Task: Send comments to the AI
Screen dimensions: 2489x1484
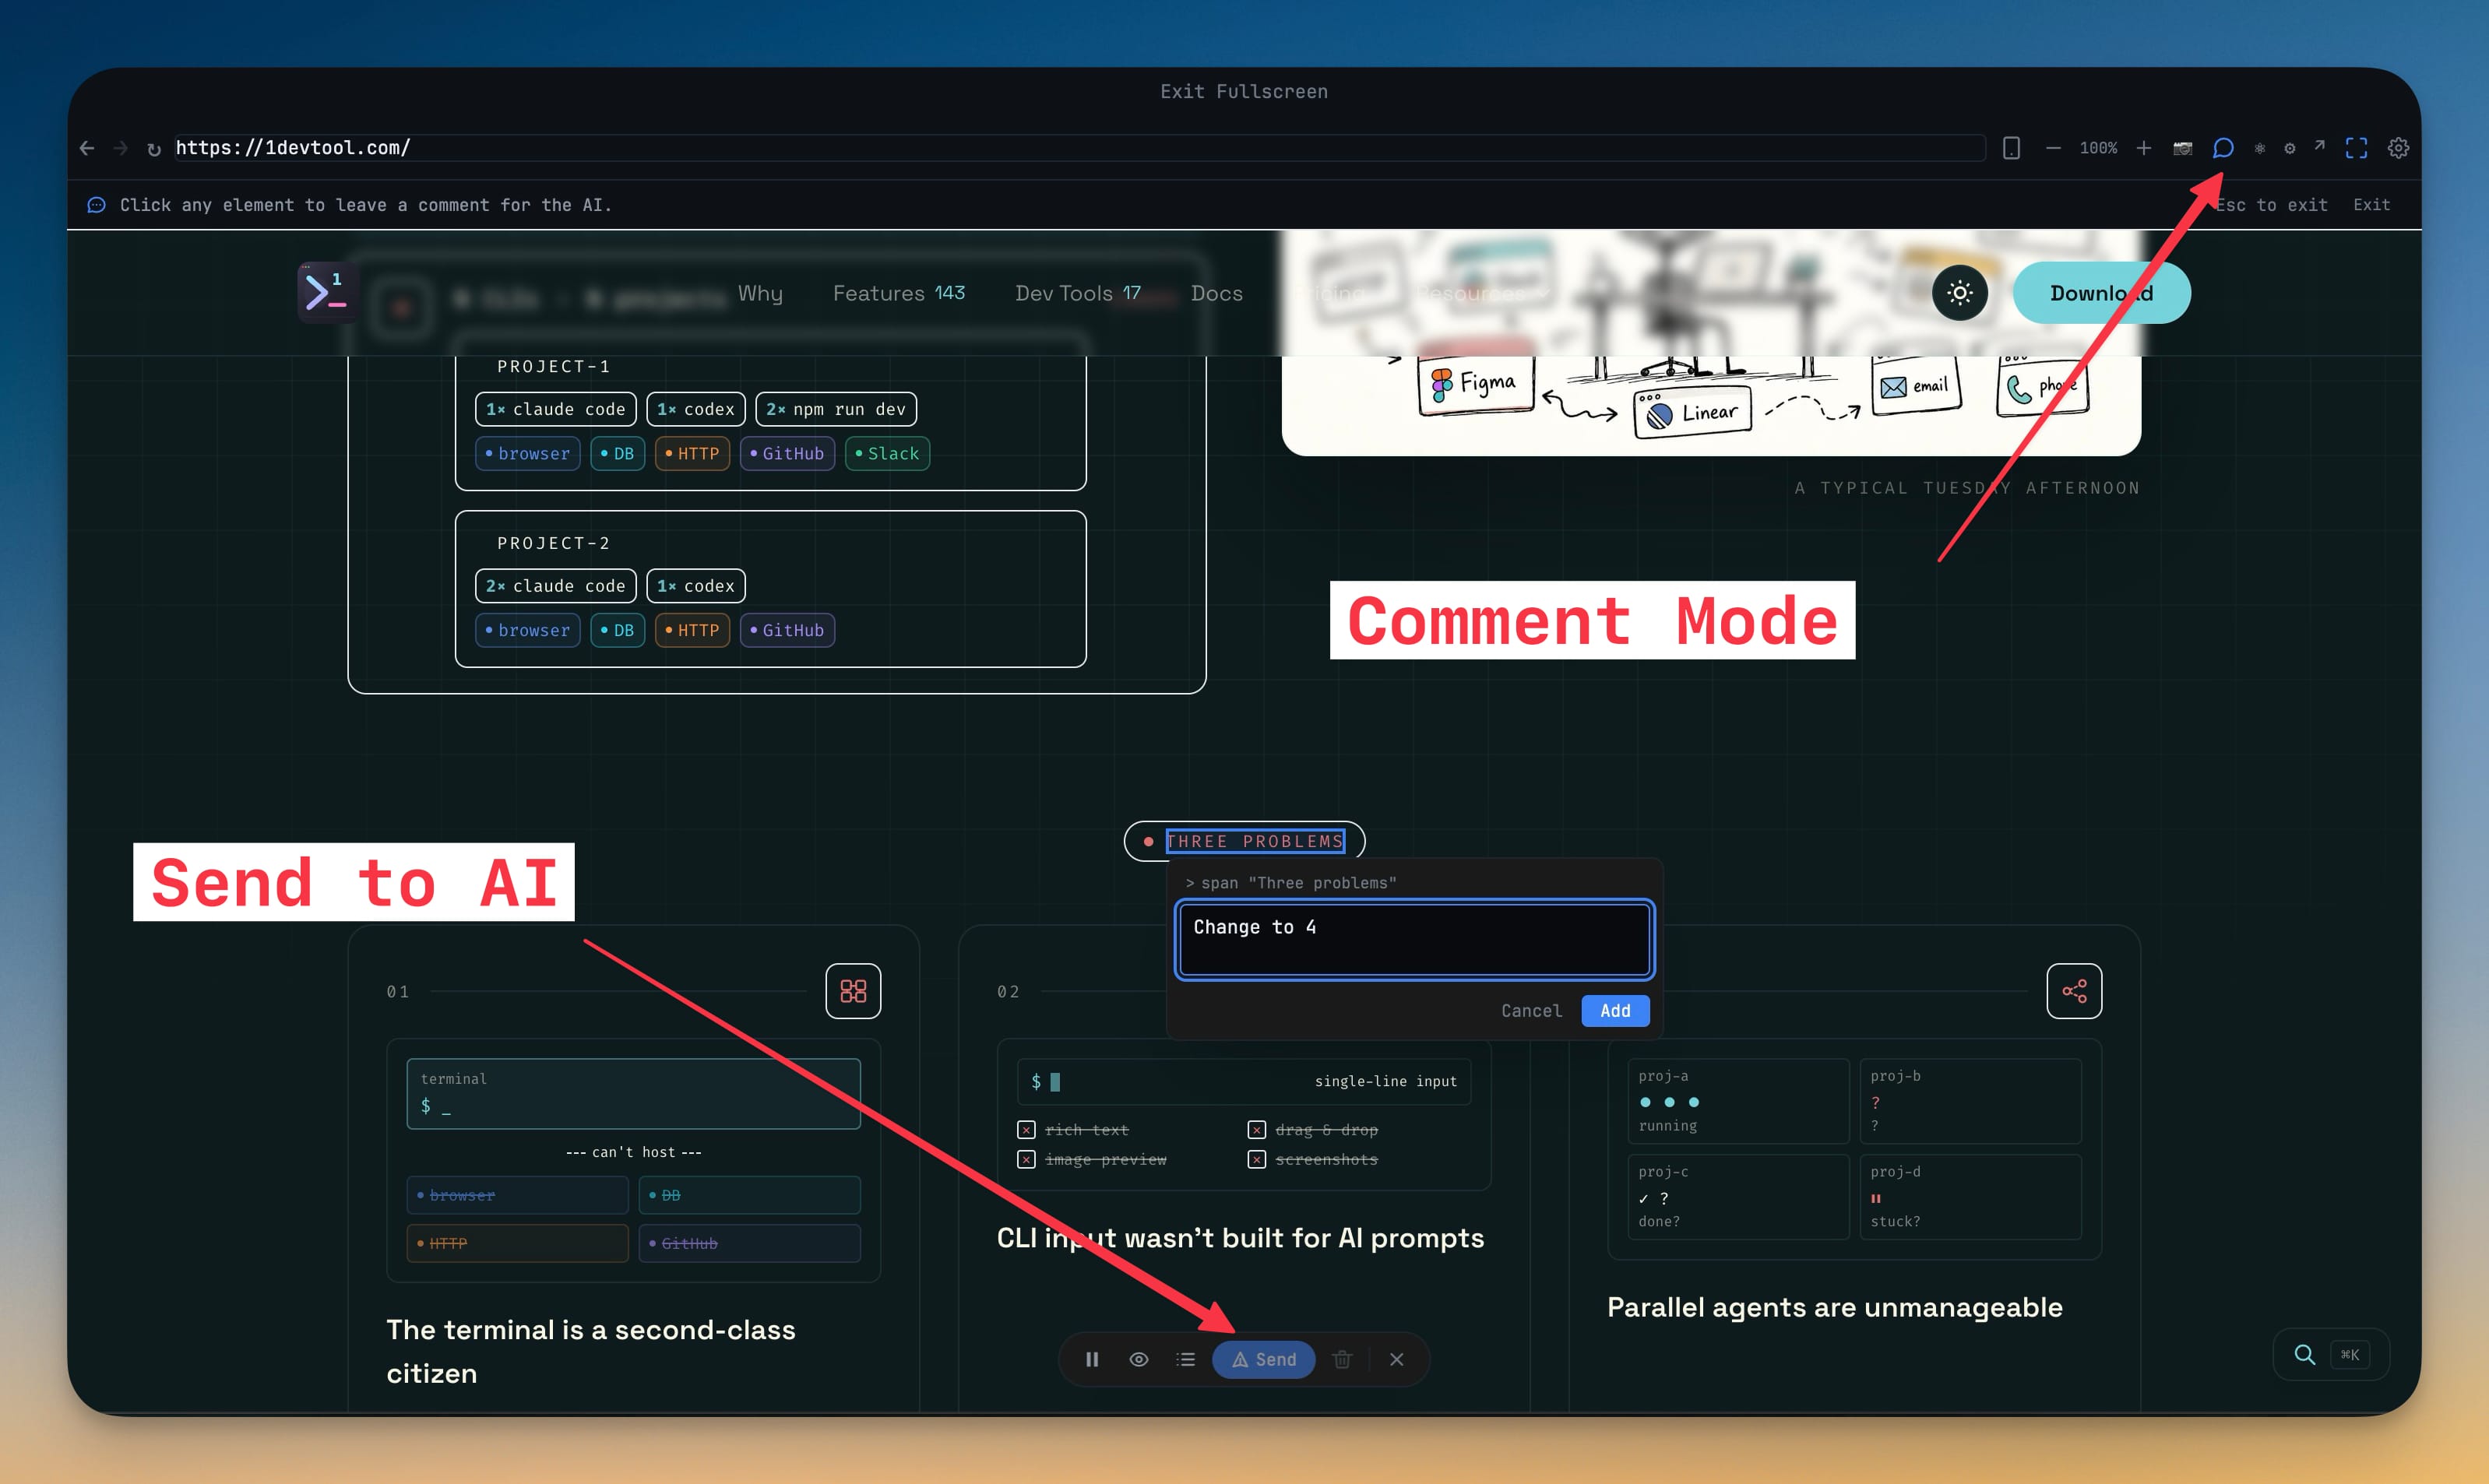Action: click(x=1263, y=1359)
